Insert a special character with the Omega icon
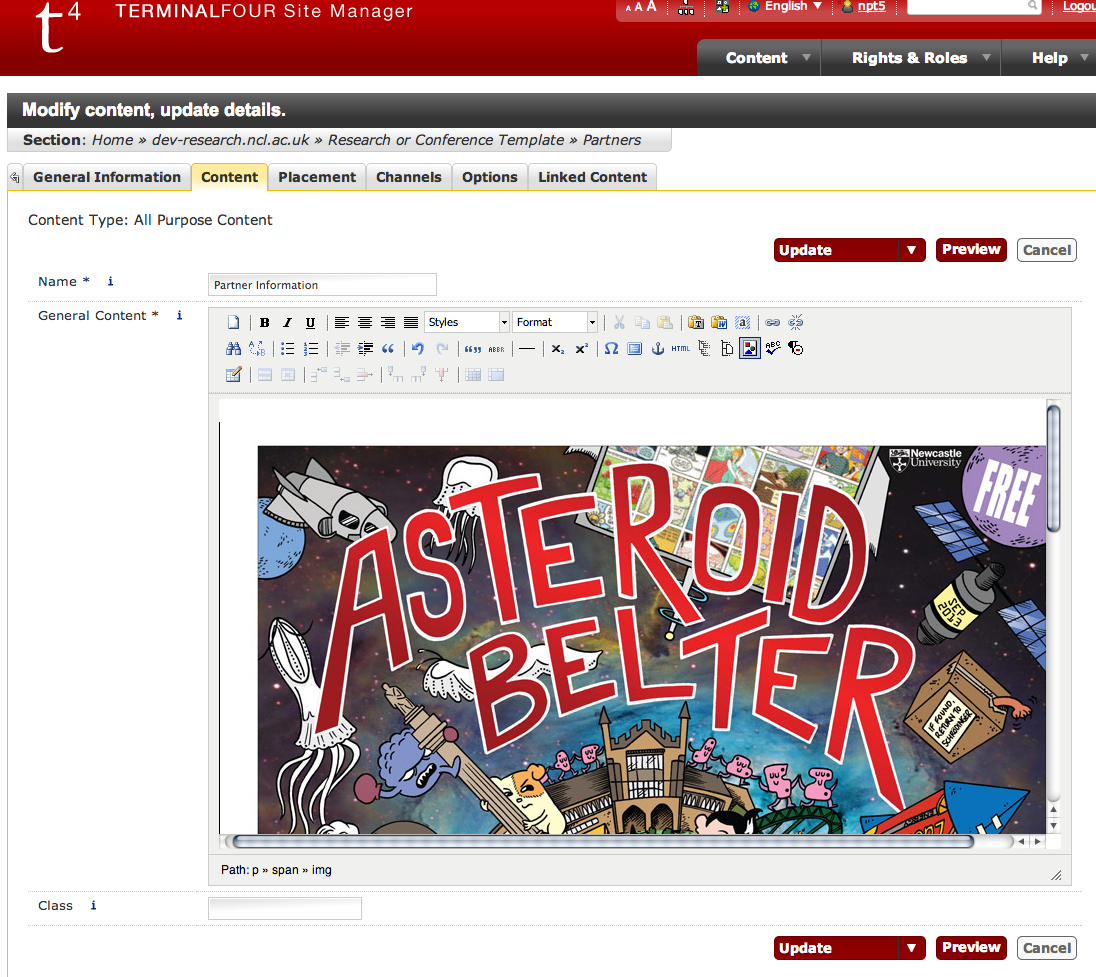Viewport: 1096px width, 977px height. 610,348
